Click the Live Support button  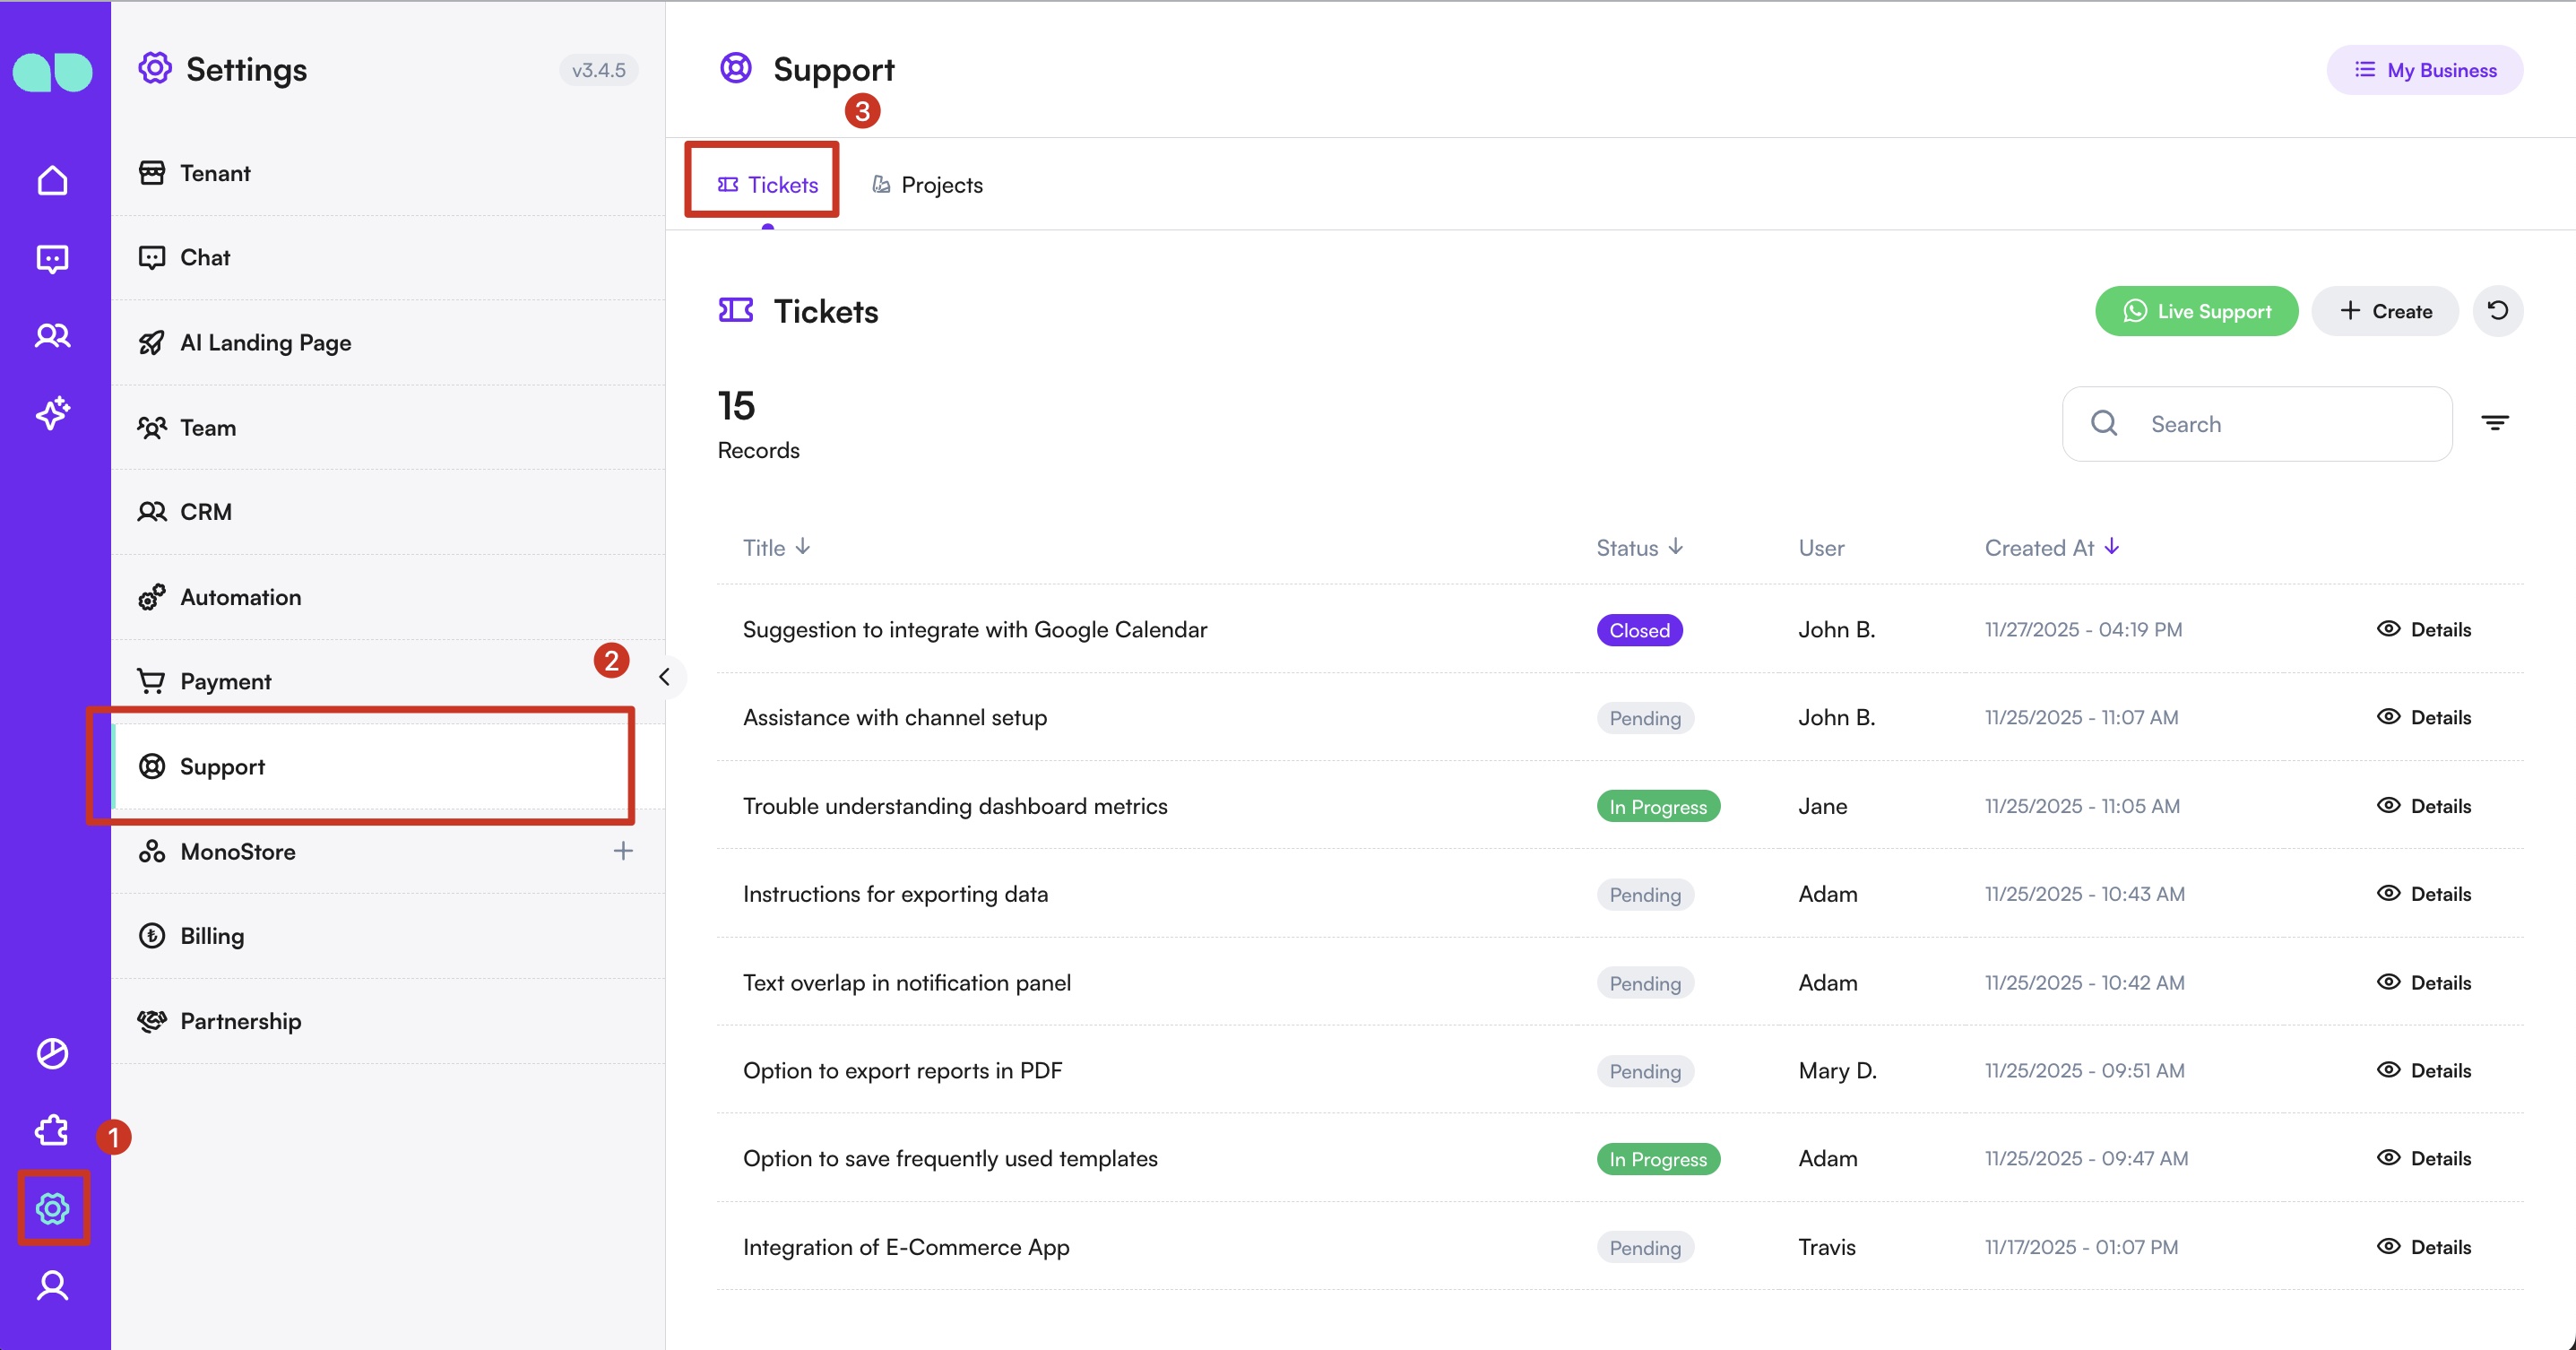coord(2196,311)
